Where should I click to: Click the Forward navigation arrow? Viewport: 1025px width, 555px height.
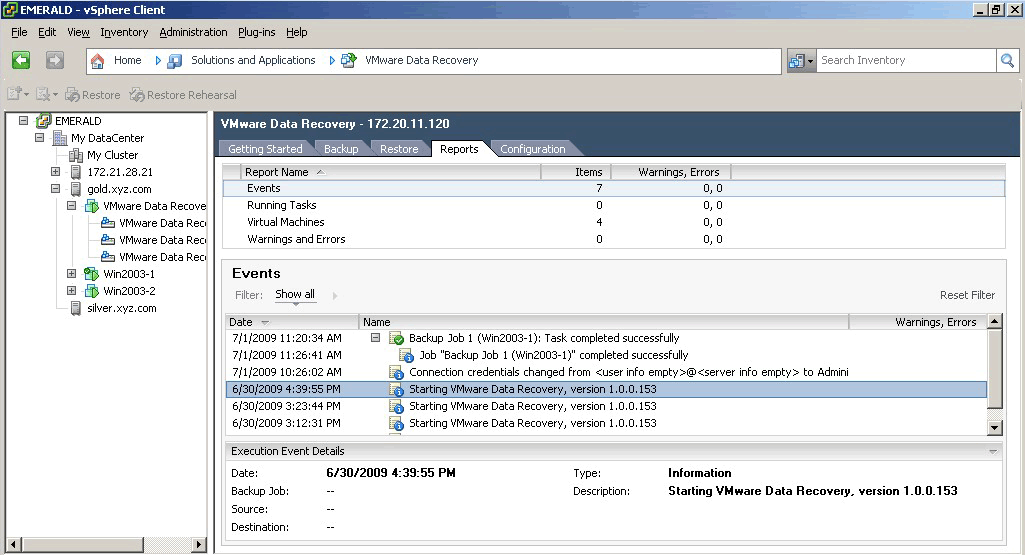pos(54,60)
